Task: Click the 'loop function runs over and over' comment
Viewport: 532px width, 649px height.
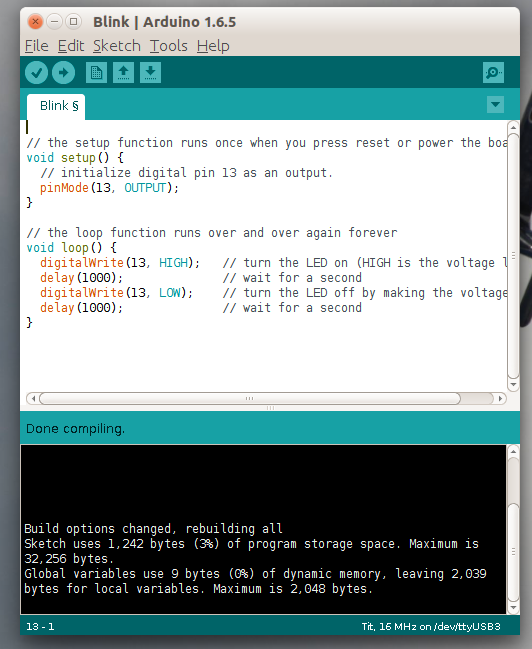Action: coord(212,233)
